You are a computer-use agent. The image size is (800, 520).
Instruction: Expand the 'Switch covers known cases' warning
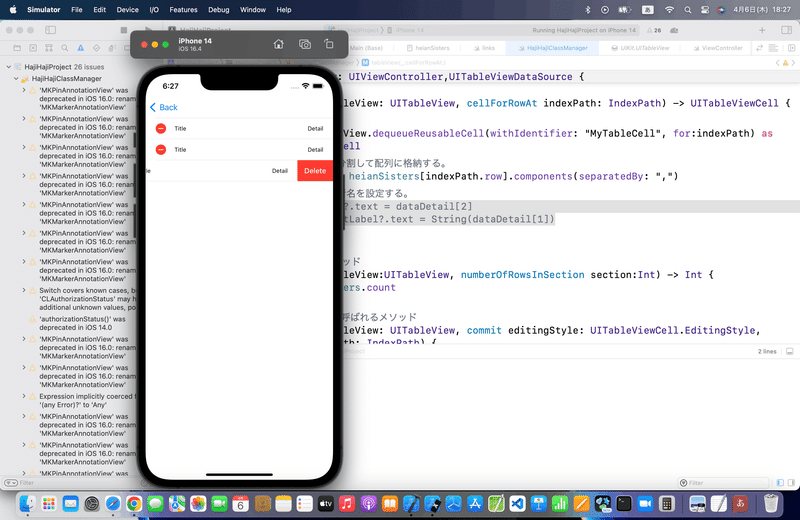[23, 290]
